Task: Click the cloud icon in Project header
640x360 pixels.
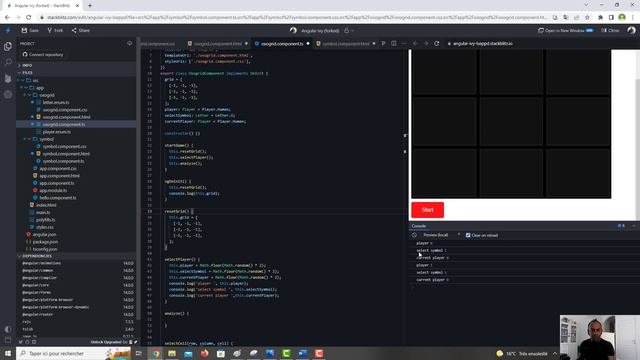Action: point(129,43)
